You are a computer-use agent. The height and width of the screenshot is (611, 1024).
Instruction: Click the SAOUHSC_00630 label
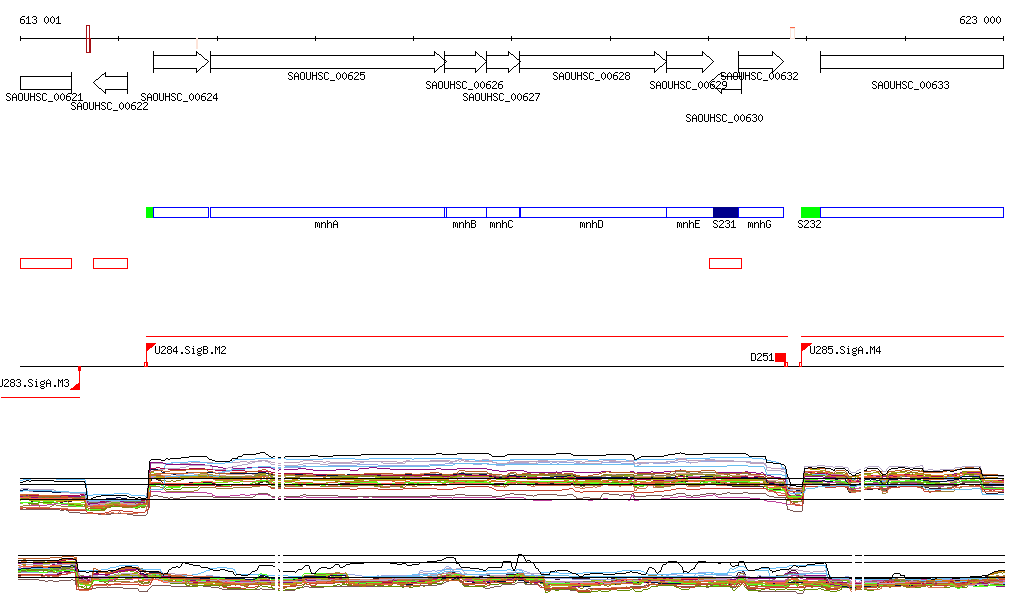pyautogui.click(x=724, y=118)
